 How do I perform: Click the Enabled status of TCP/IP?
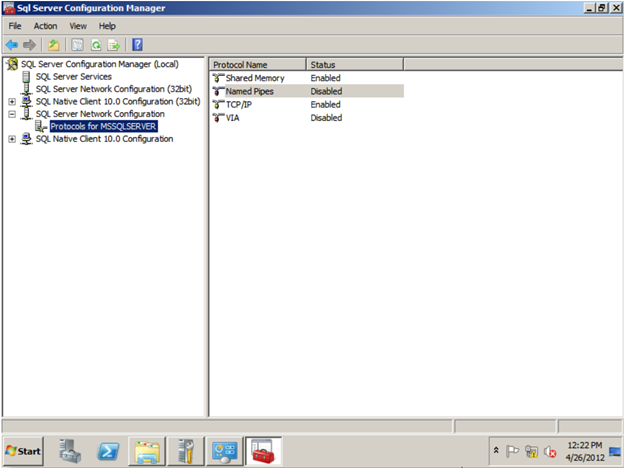tap(326, 105)
